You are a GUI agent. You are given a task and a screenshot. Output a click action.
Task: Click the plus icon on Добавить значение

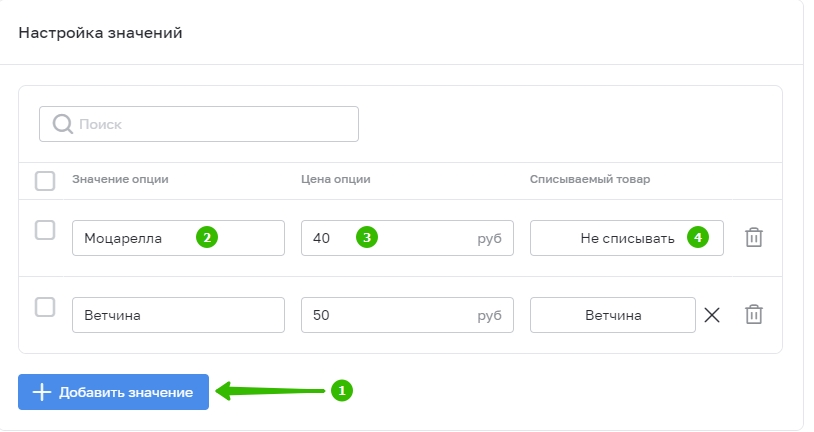coord(42,392)
